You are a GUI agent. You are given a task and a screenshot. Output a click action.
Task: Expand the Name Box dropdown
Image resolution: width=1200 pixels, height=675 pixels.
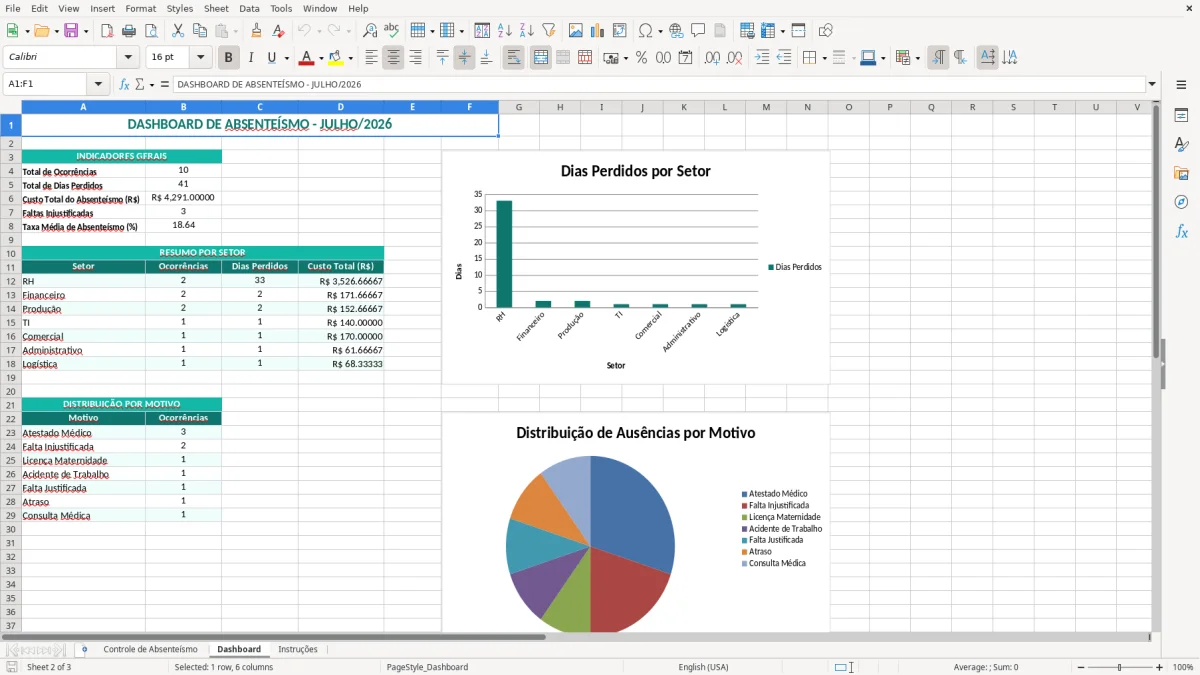coord(98,84)
